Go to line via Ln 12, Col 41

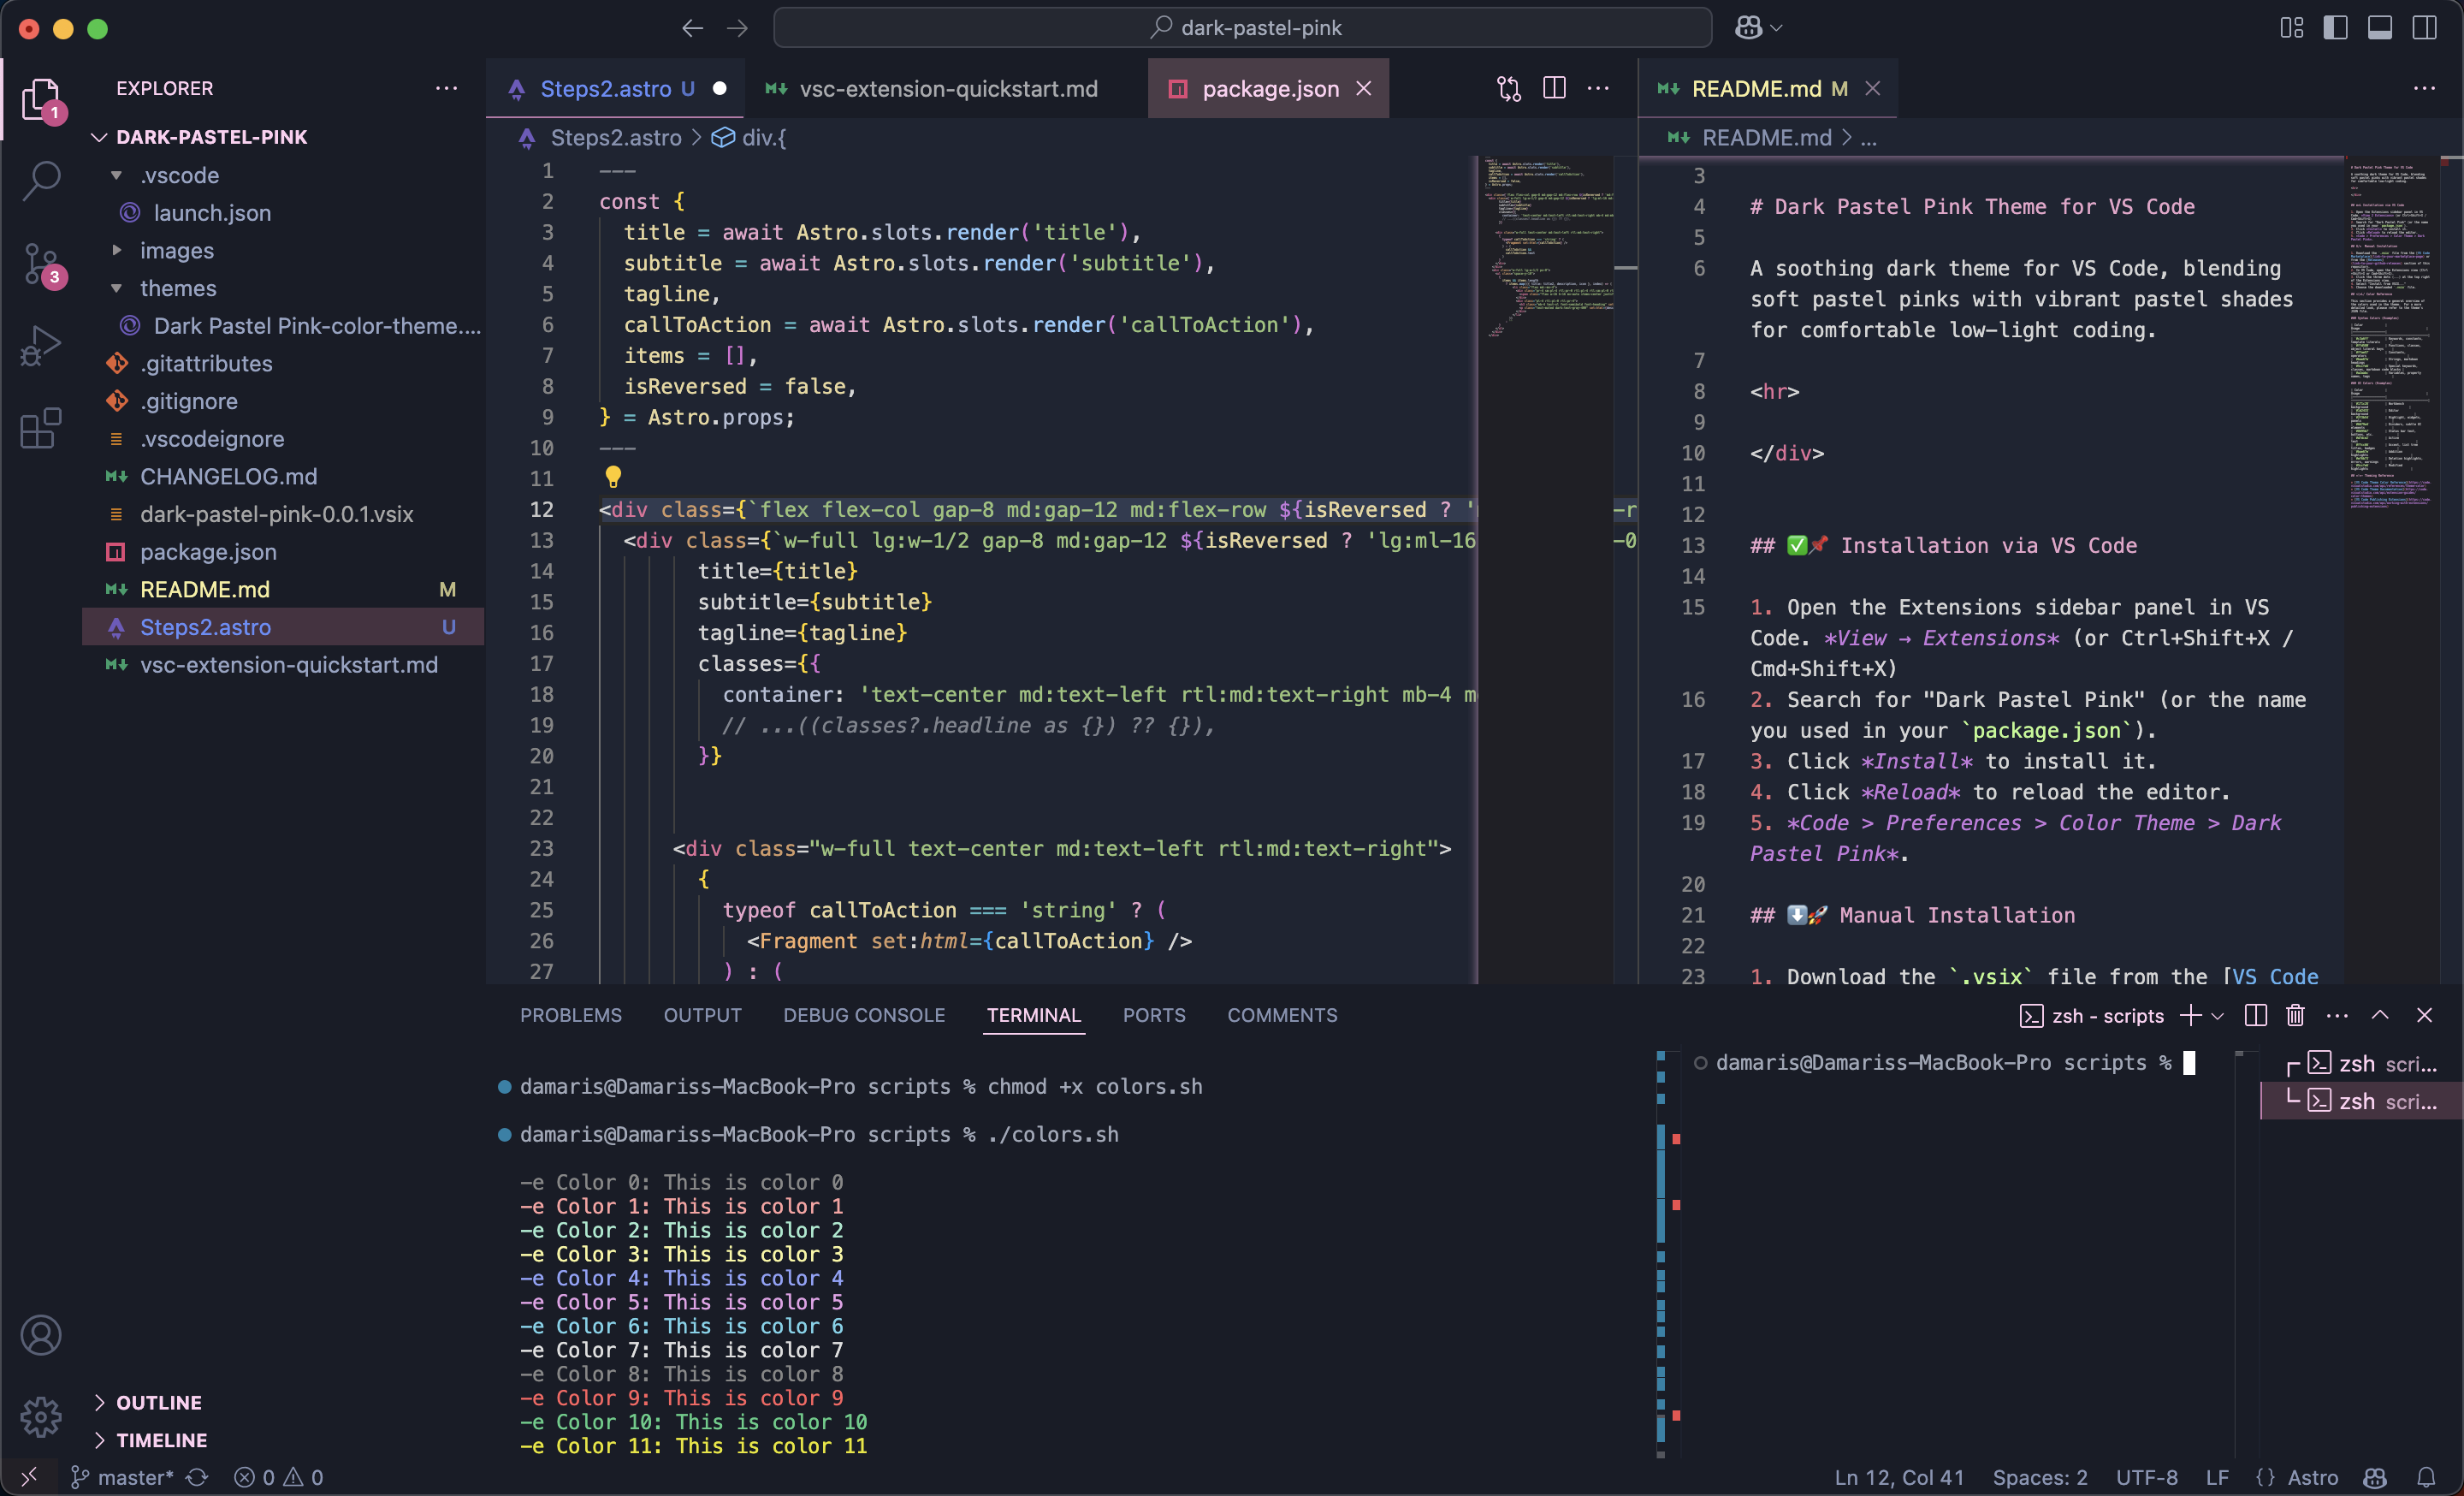[x=1899, y=1477]
